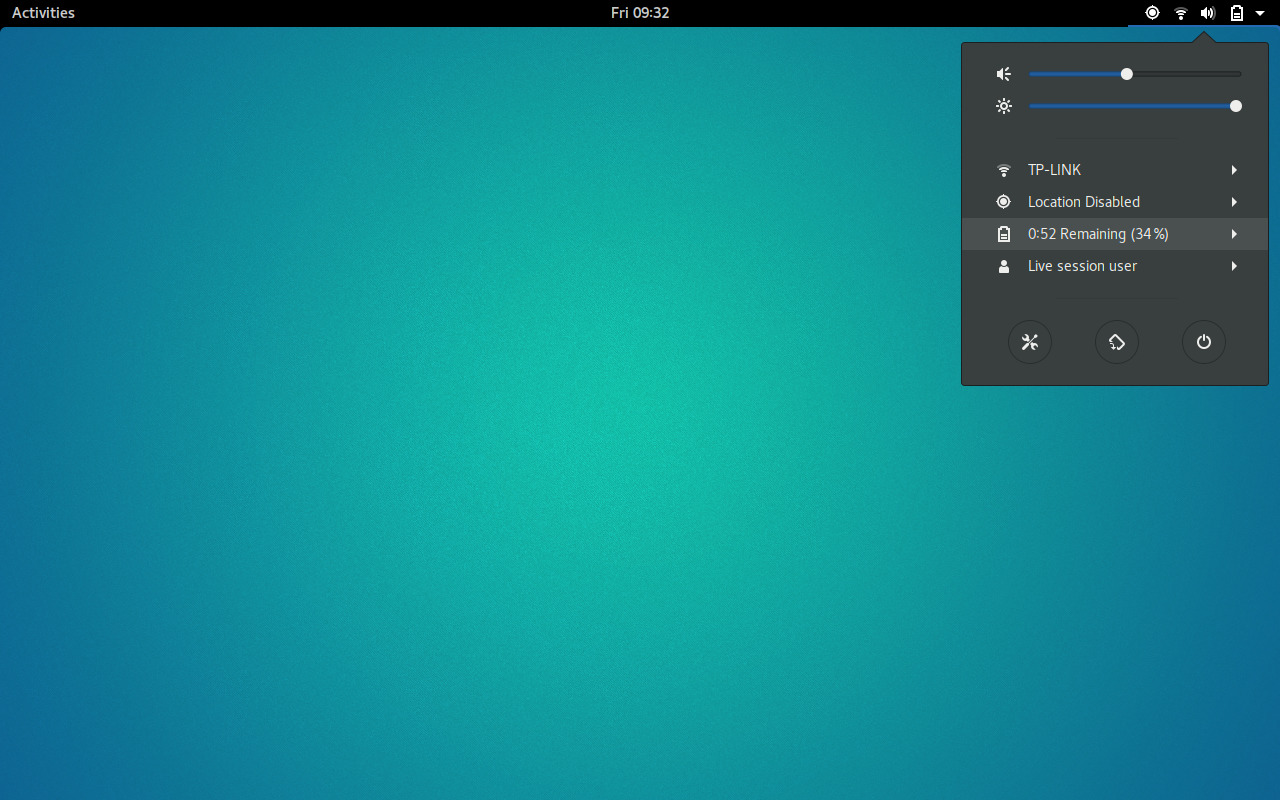This screenshot has width=1280, height=800.
Task: Expand the TP-LINK network submenu
Action: coord(1234,170)
